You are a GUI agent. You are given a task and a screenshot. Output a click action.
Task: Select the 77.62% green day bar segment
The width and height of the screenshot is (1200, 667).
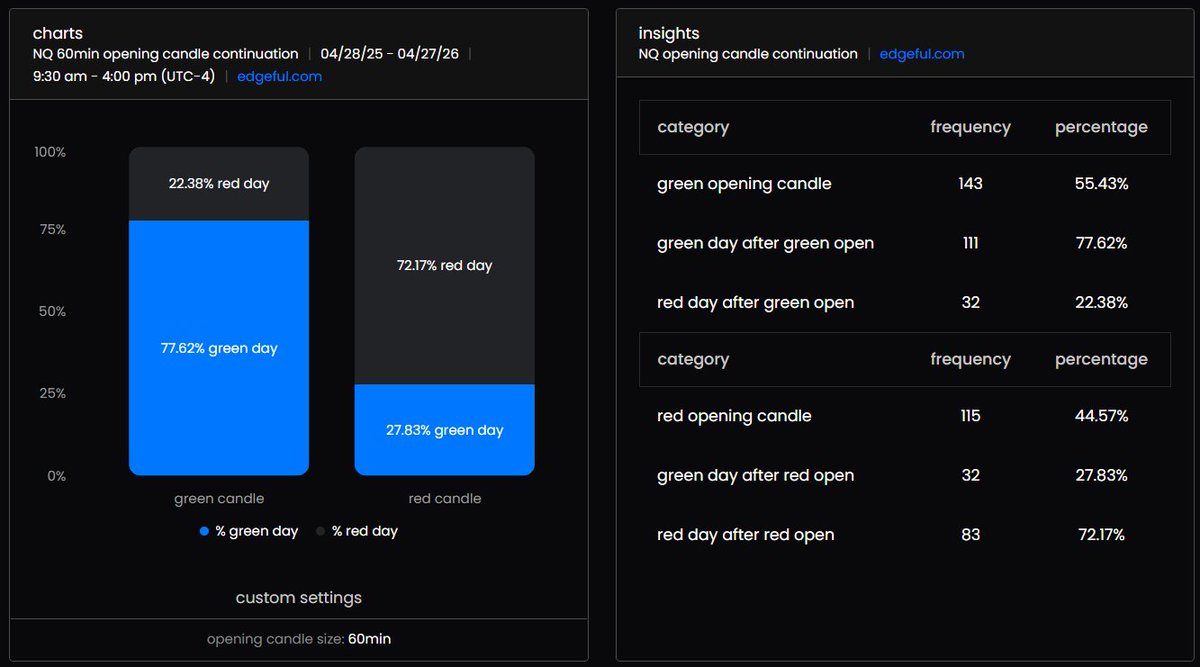[219, 348]
